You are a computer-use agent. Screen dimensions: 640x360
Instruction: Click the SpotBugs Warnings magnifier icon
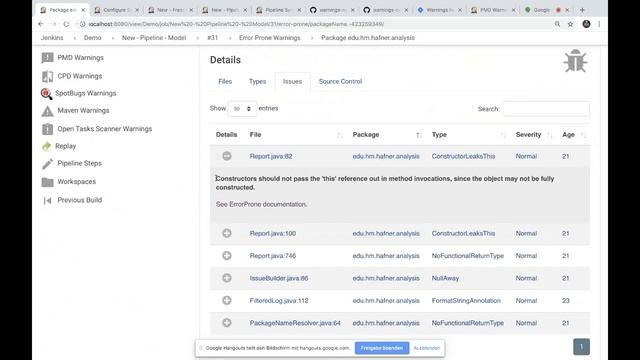pos(46,93)
